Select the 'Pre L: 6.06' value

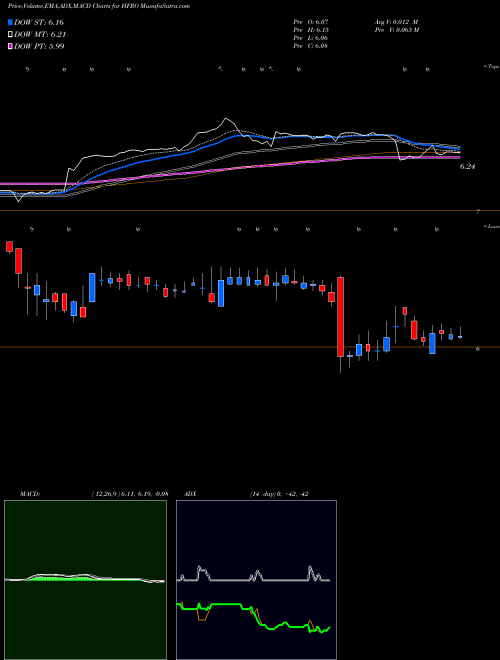pyautogui.click(x=311, y=37)
